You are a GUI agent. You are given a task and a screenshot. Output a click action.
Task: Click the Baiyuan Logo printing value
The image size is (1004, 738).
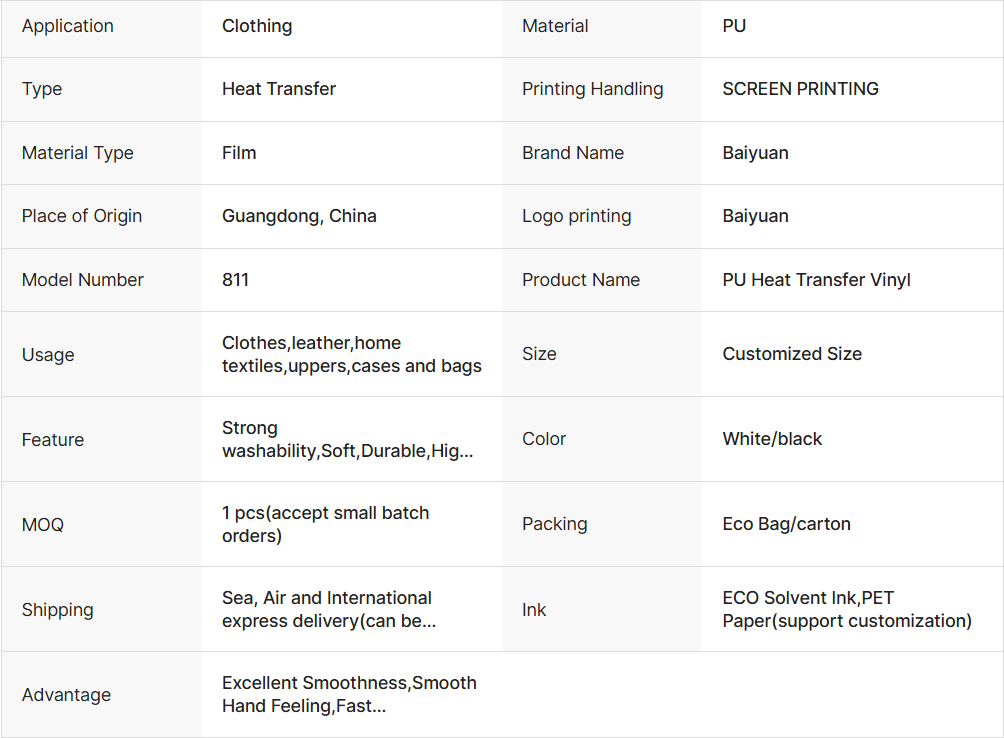pos(755,216)
